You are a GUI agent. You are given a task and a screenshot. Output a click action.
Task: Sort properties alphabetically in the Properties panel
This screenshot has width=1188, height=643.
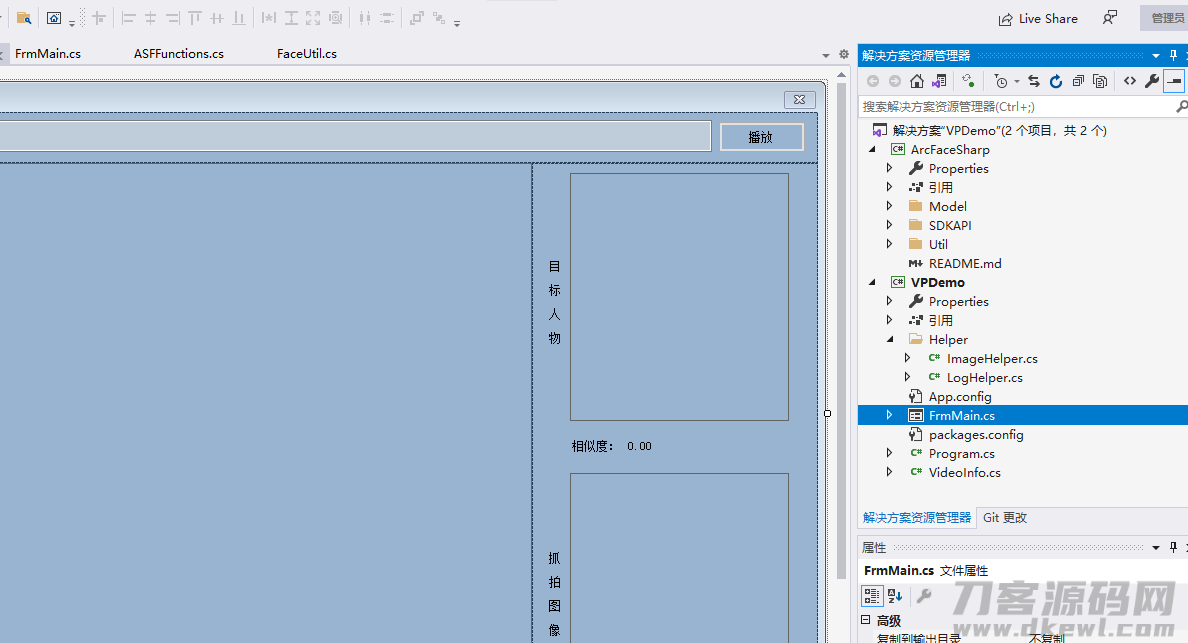(x=895, y=596)
